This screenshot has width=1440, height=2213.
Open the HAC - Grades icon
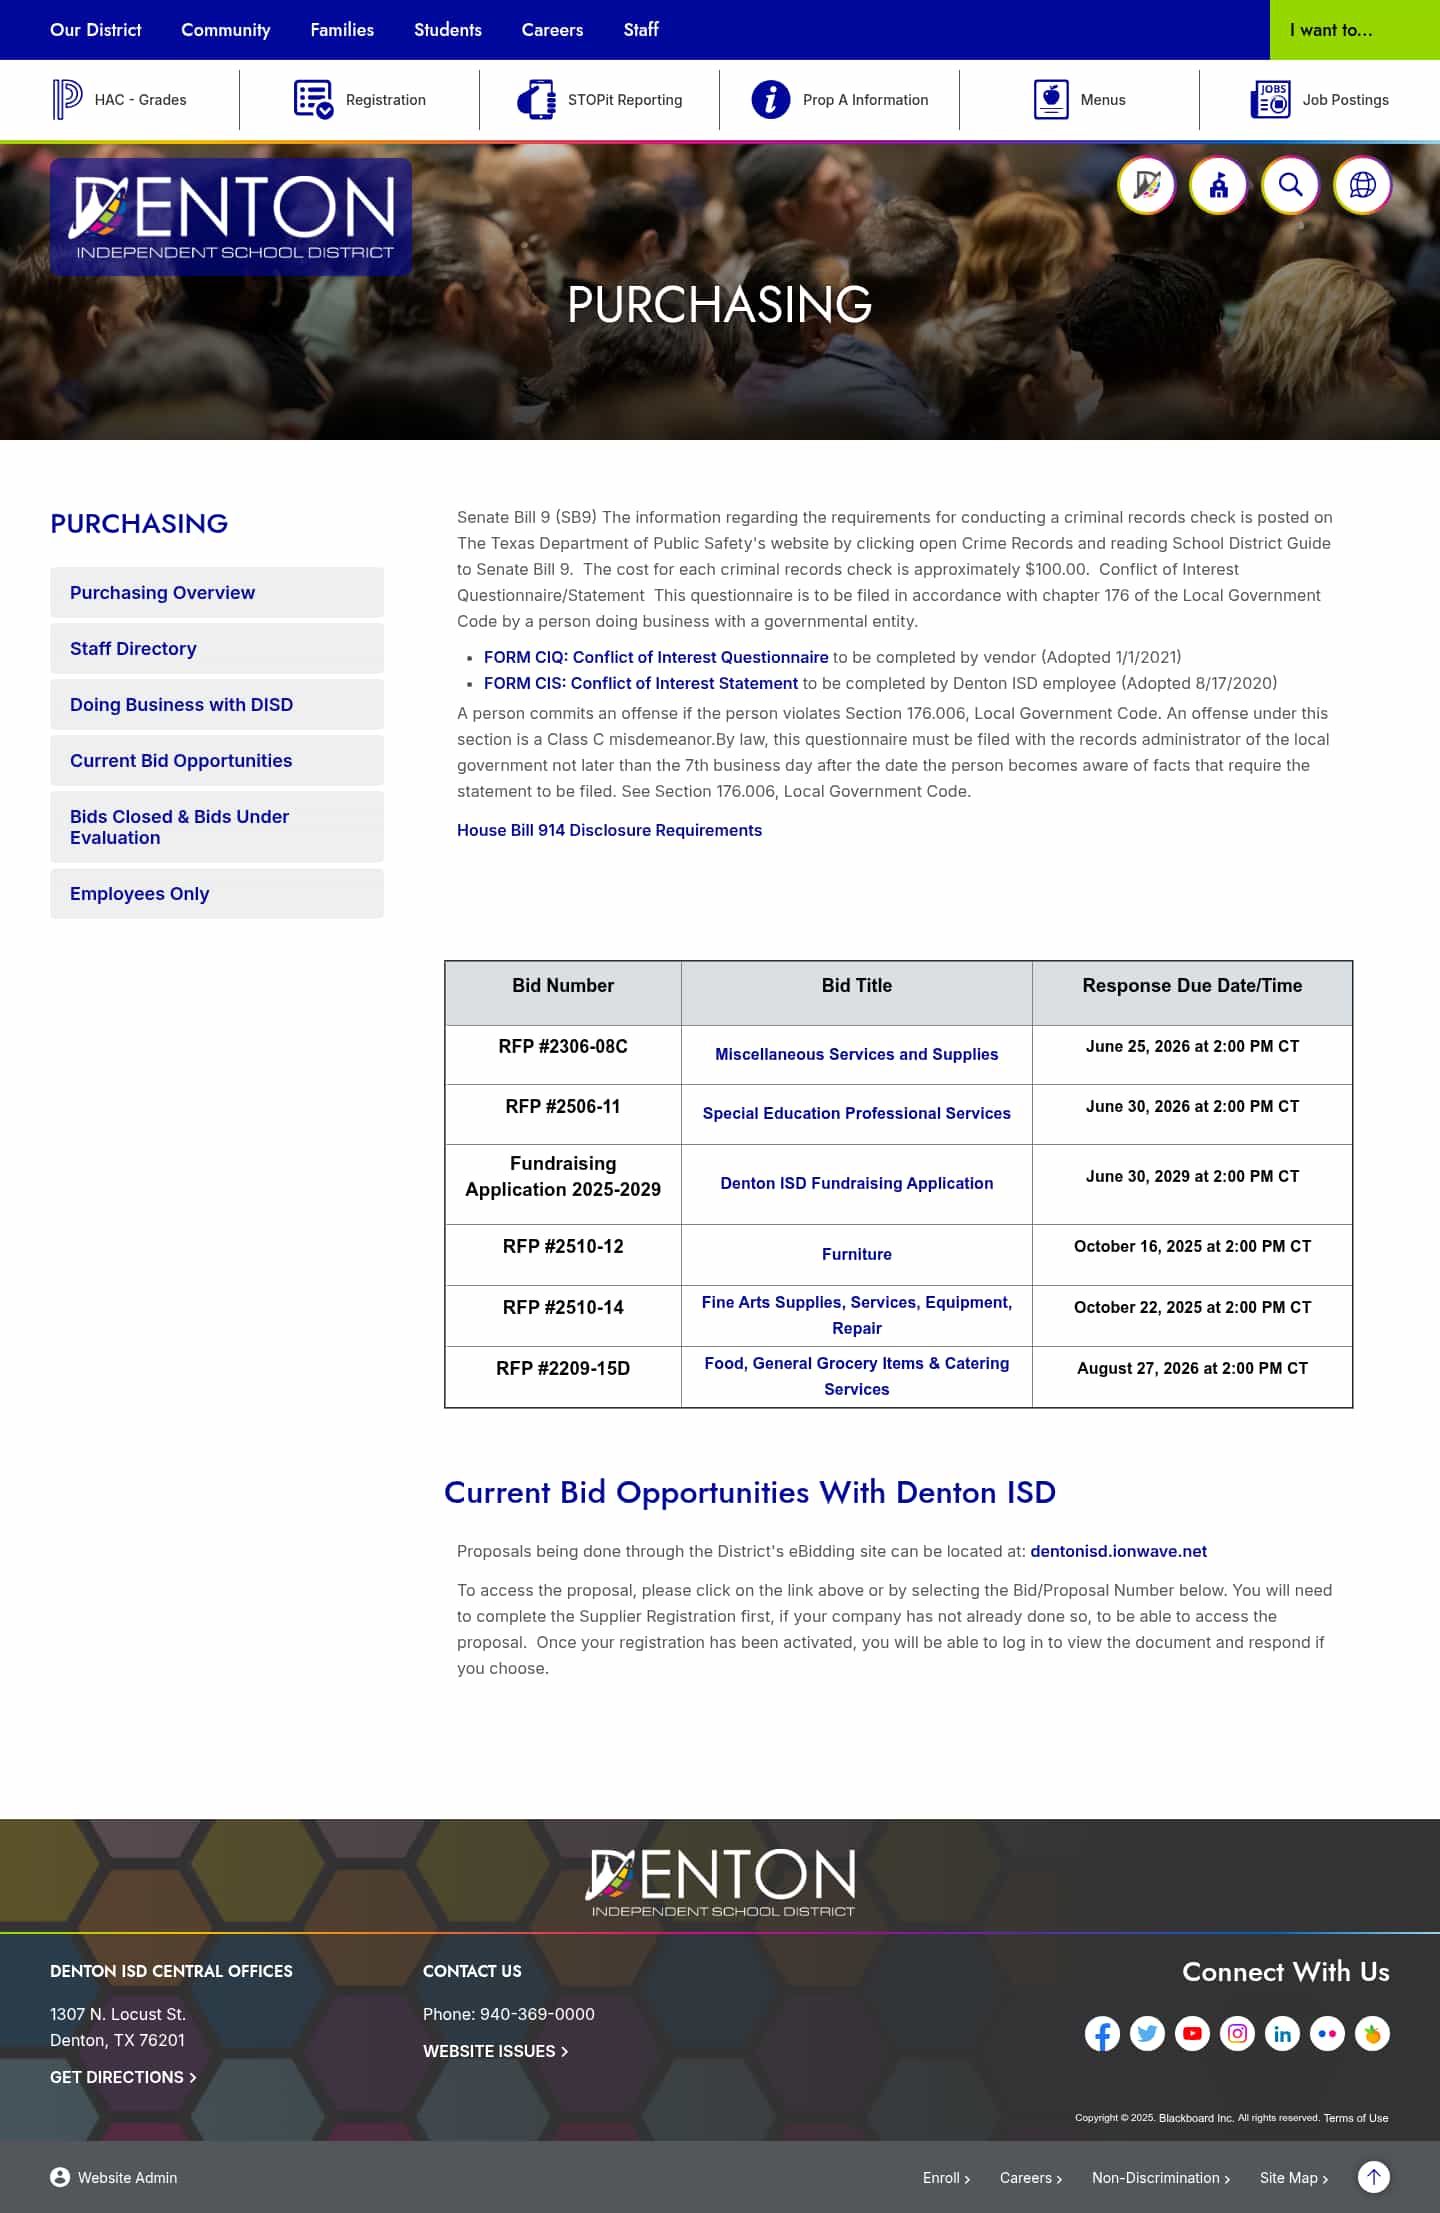[x=67, y=100]
